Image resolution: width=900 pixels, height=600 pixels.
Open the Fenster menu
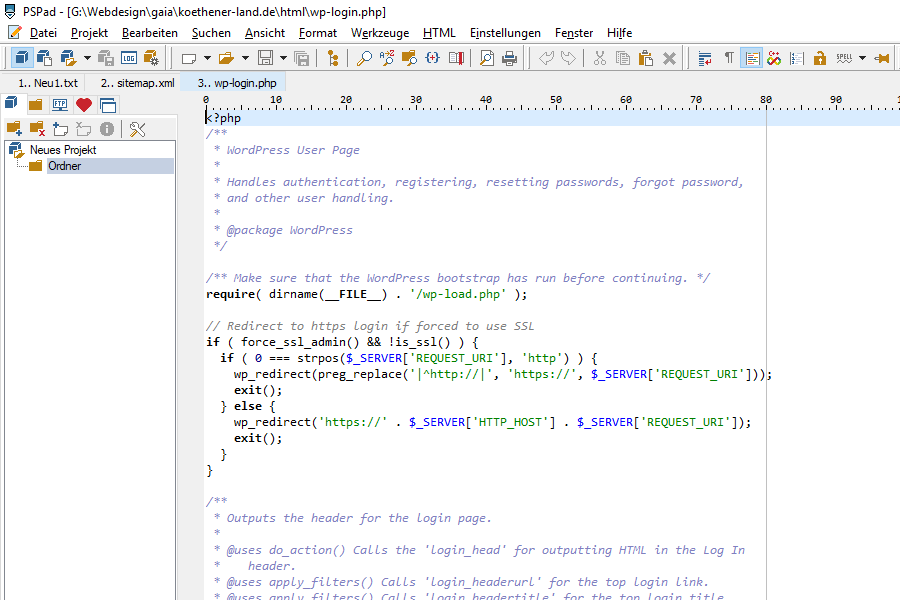(x=574, y=33)
